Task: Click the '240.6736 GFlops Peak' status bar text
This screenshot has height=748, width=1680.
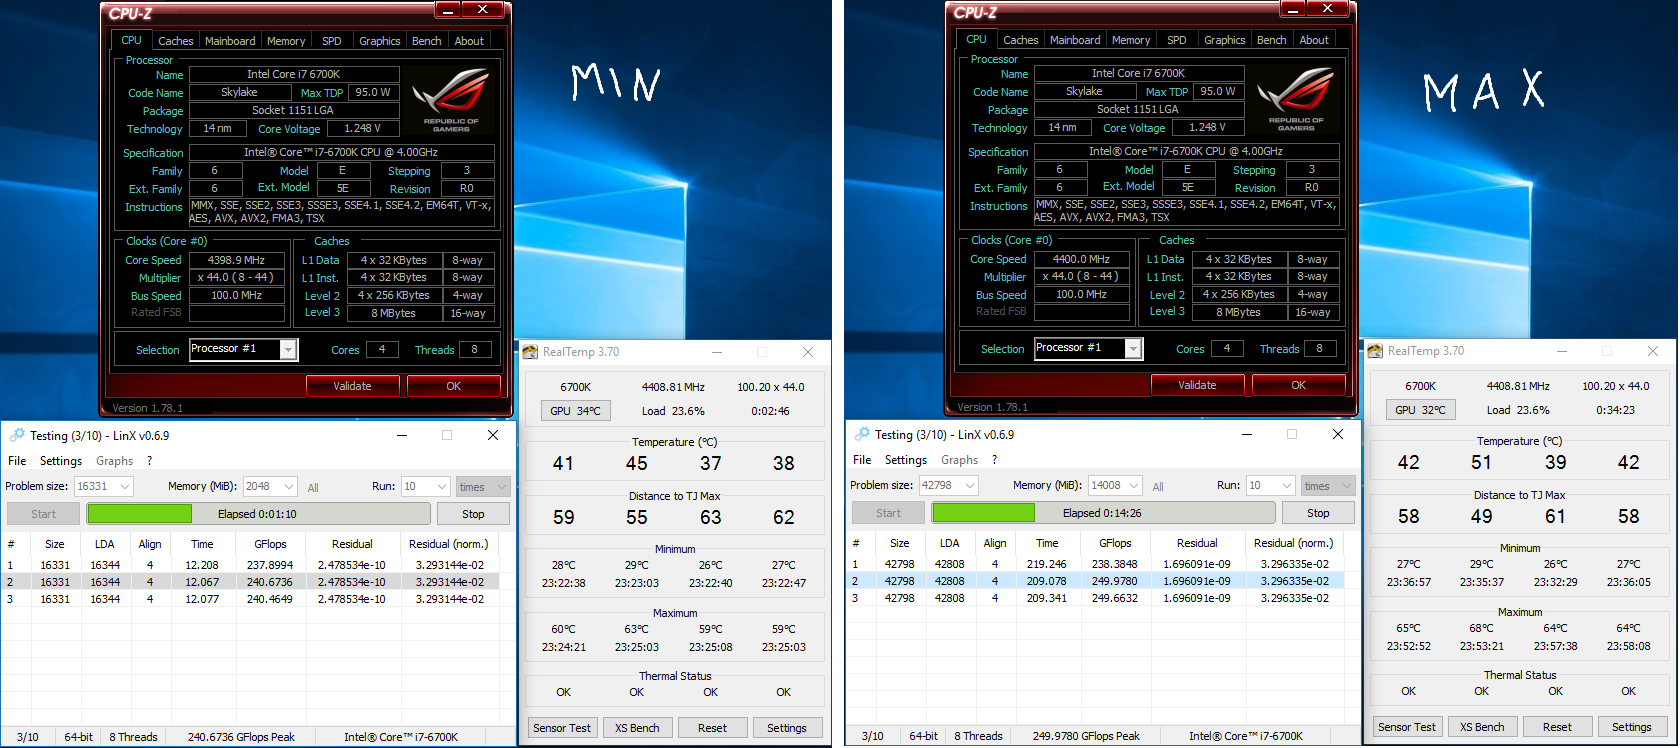Action: tap(241, 737)
